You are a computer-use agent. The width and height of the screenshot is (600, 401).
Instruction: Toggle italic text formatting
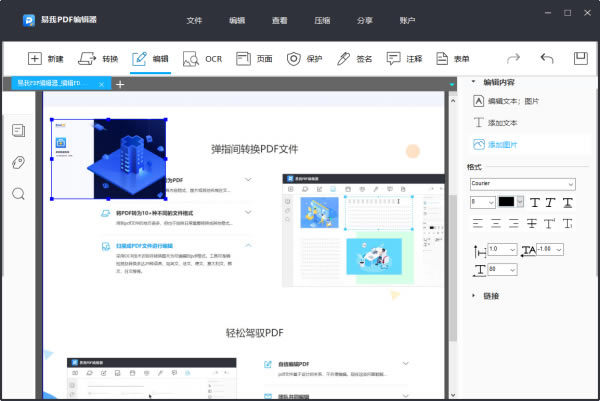coord(550,202)
